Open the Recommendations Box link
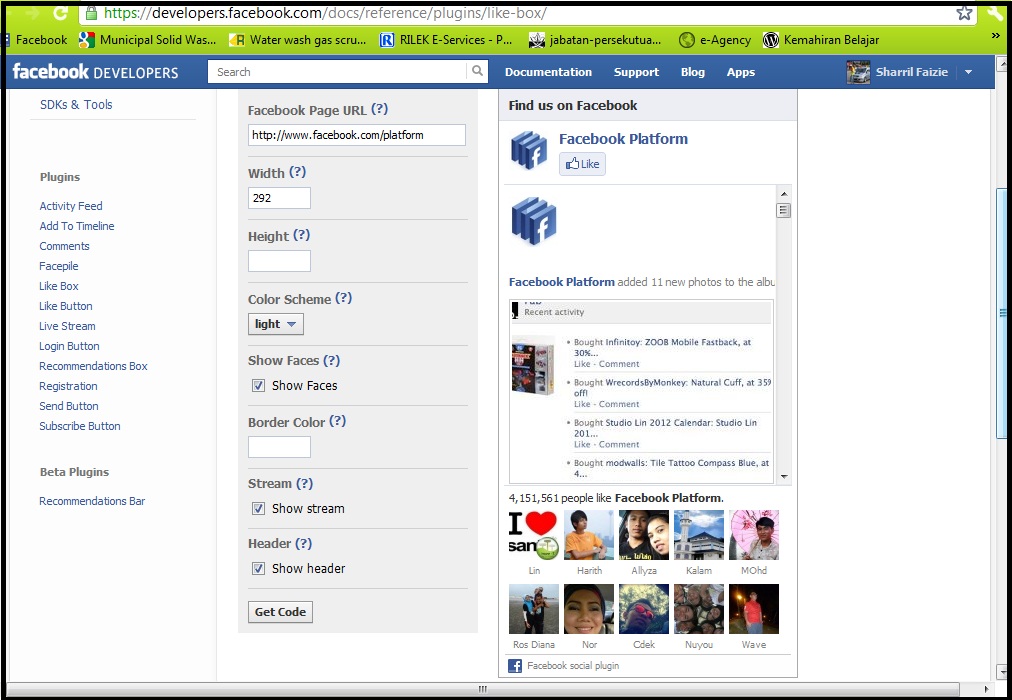Viewport: 1012px width, 700px height. pyautogui.click(x=94, y=366)
